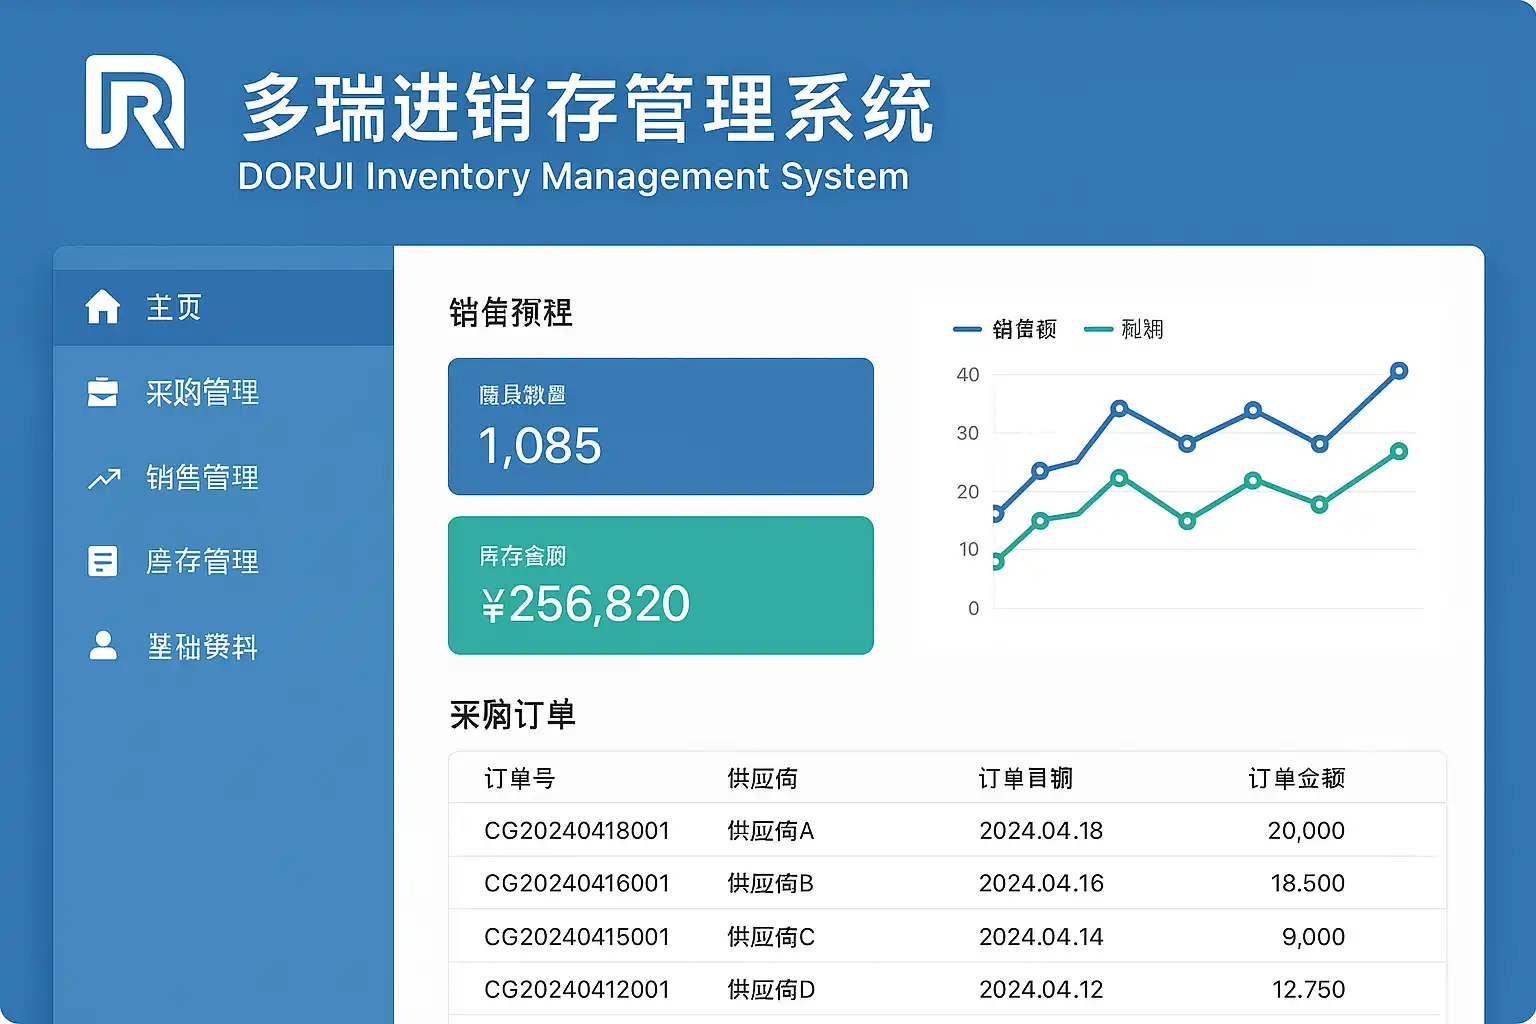This screenshot has width=1536, height=1024.
Task: Click the trend arrow icon for sales management
Action: coord(103,479)
